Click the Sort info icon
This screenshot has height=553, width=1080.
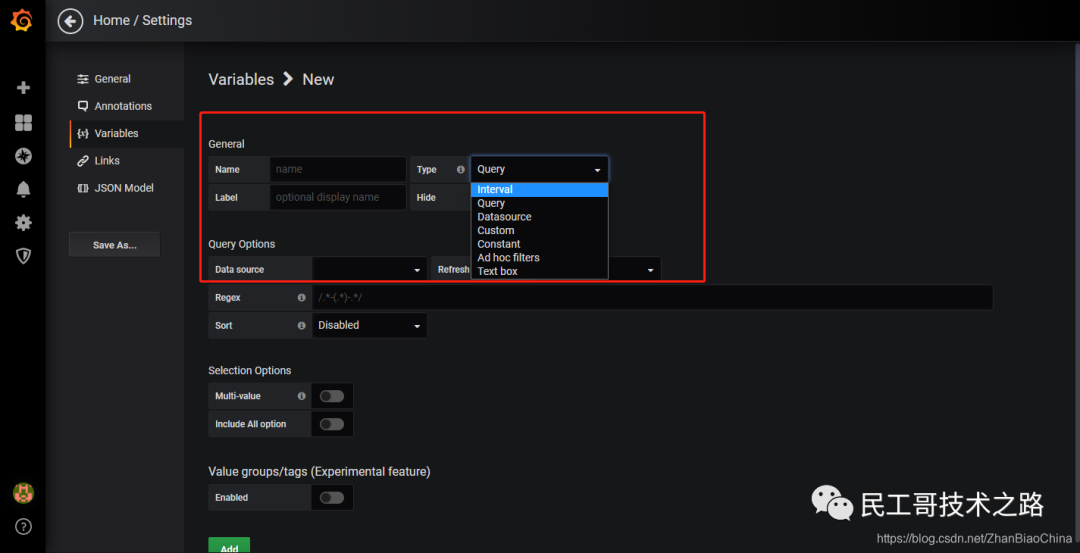click(301, 326)
